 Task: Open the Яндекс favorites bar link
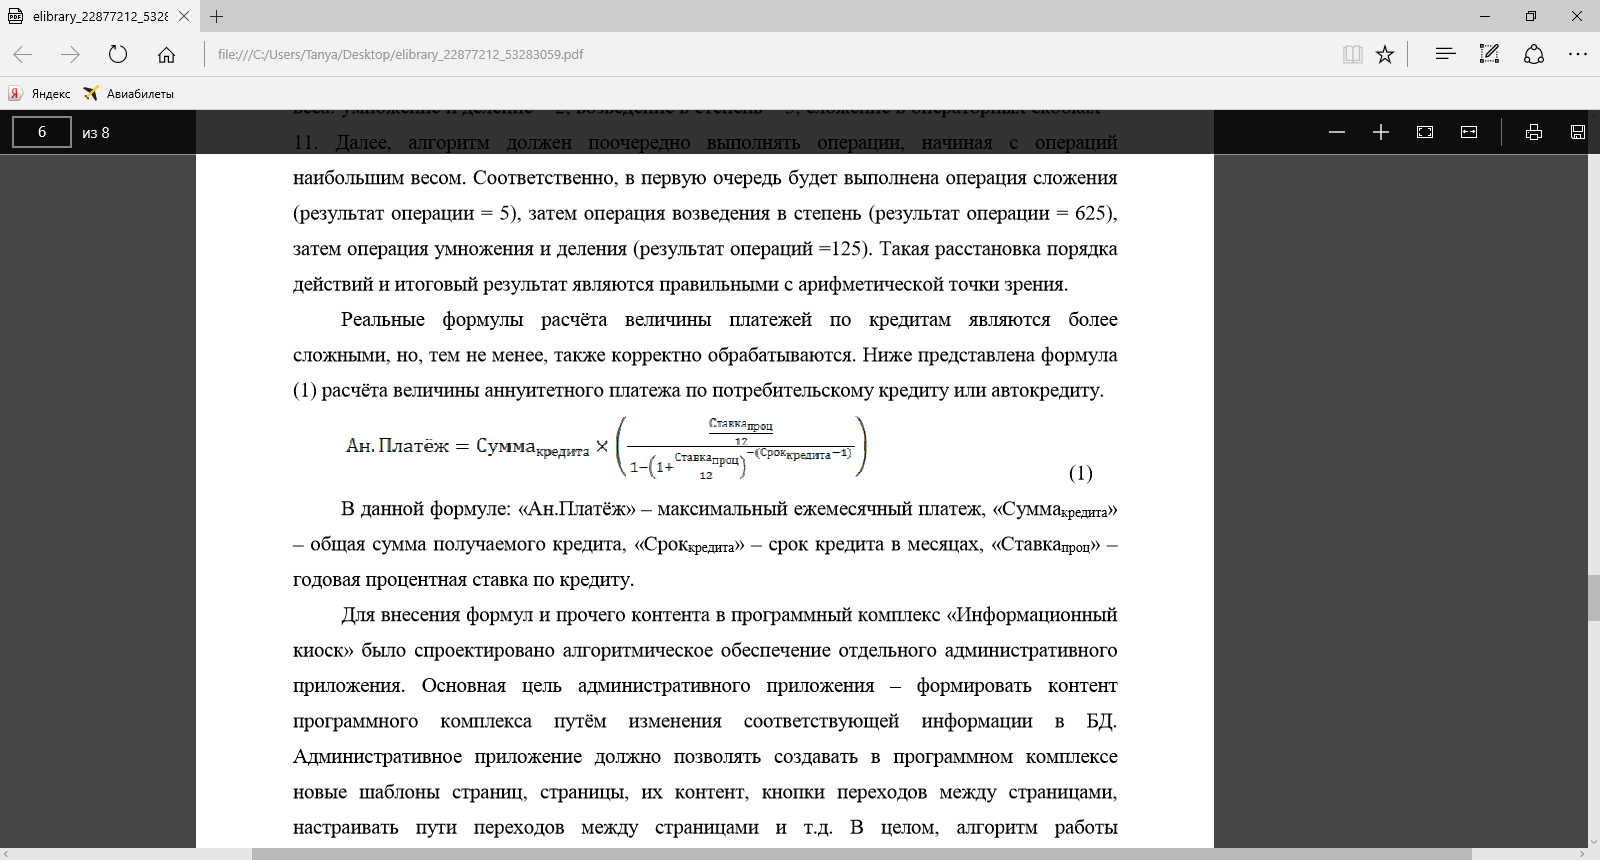[40, 93]
